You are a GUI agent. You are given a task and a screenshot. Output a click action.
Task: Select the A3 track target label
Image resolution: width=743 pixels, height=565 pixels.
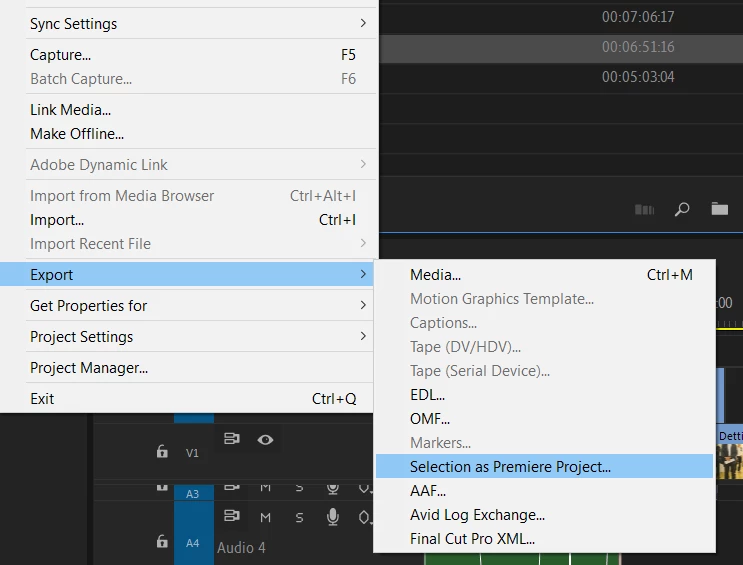point(192,493)
